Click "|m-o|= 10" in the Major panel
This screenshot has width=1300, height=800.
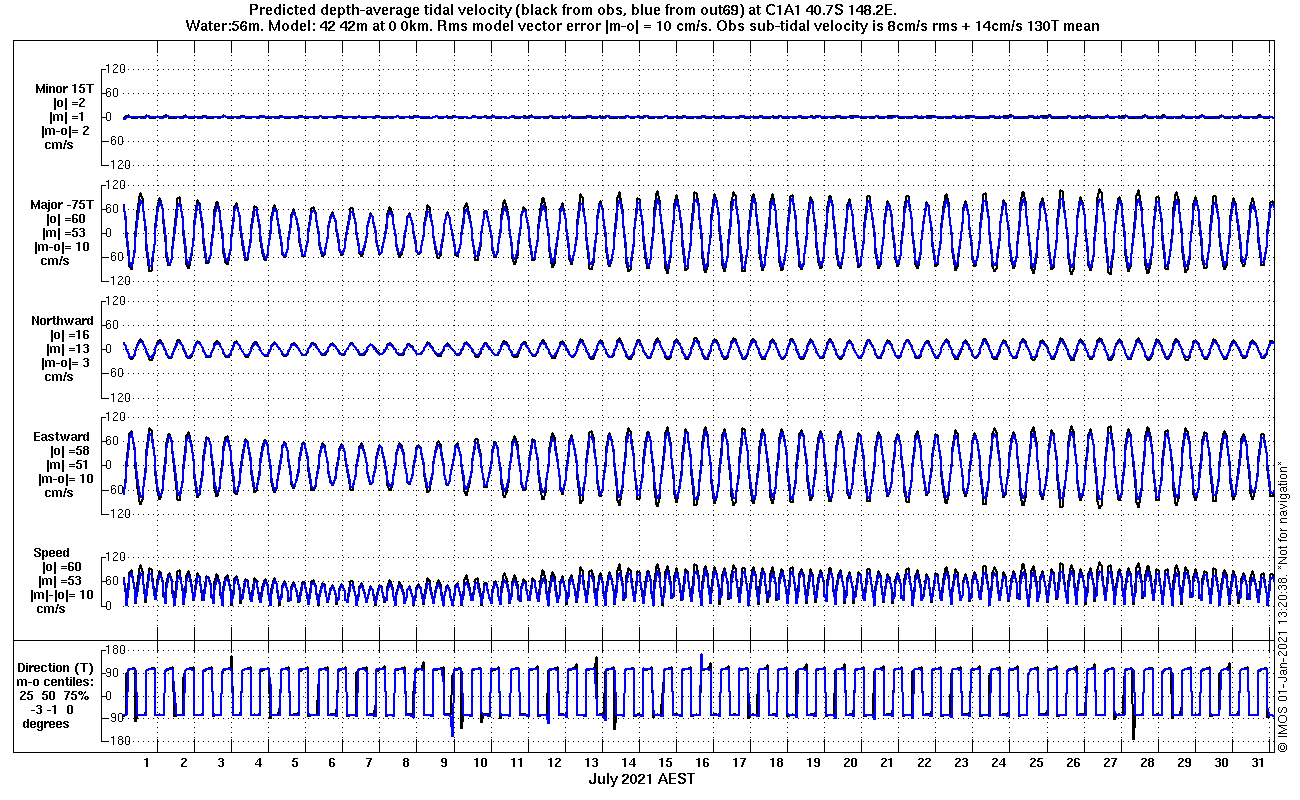63,247
